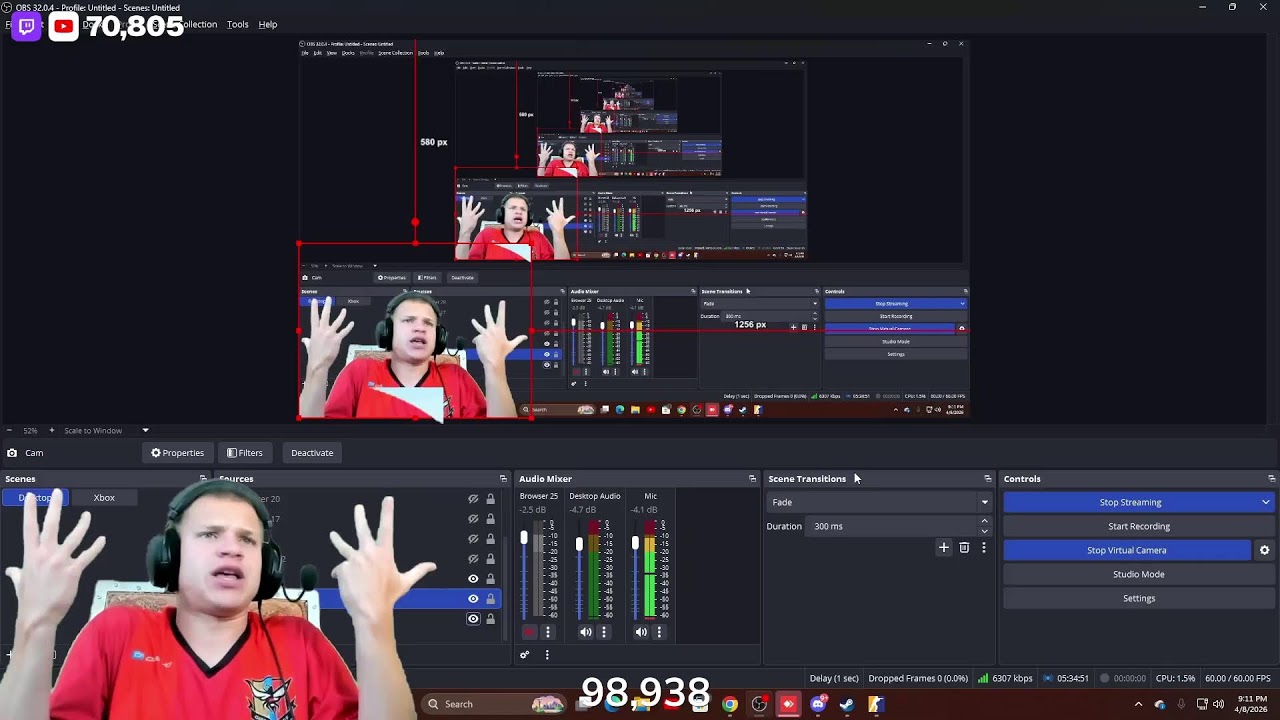The height and width of the screenshot is (720, 1280).
Task: Mute the Desktop Audio channel
Action: pyautogui.click(x=586, y=632)
